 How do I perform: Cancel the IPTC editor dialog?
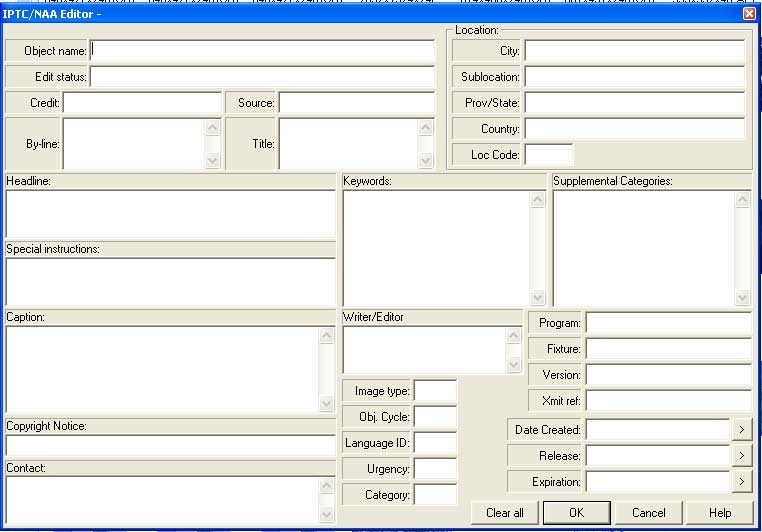tap(648, 513)
